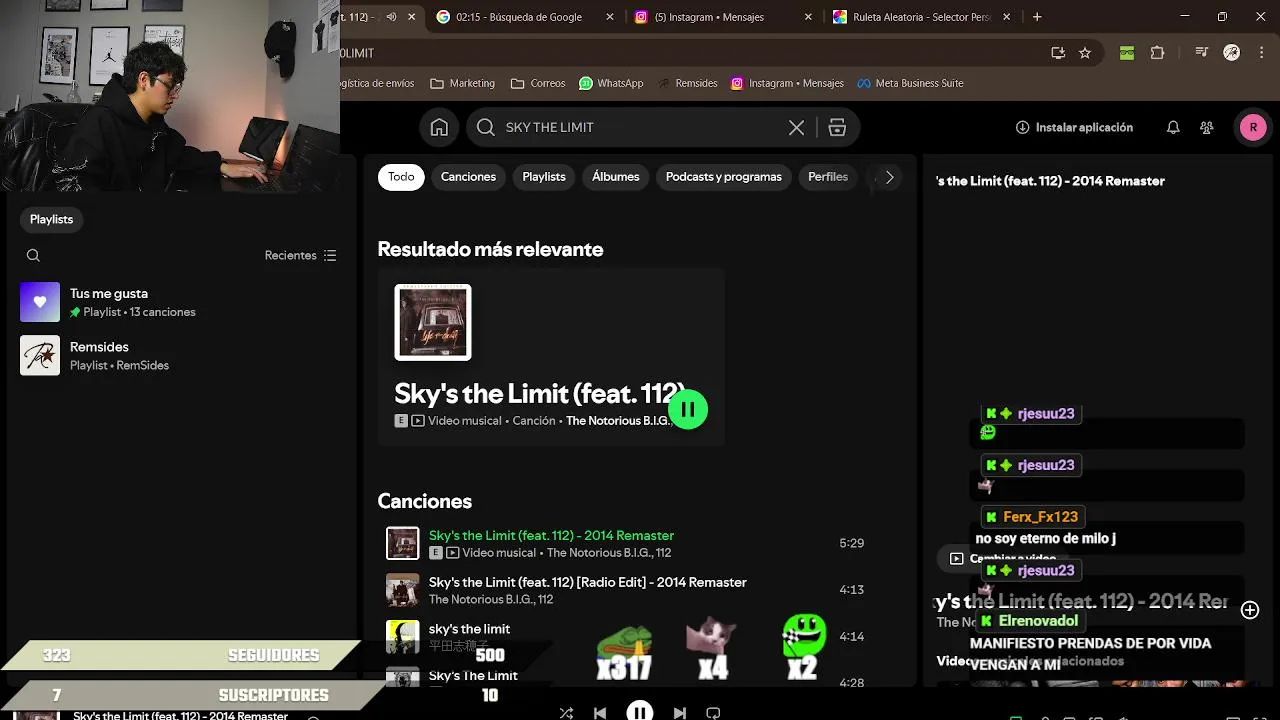The width and height of the screenshot is (1280, 720).
Task: Toggle shuffle in the player bar
Action: click(566, 713)
